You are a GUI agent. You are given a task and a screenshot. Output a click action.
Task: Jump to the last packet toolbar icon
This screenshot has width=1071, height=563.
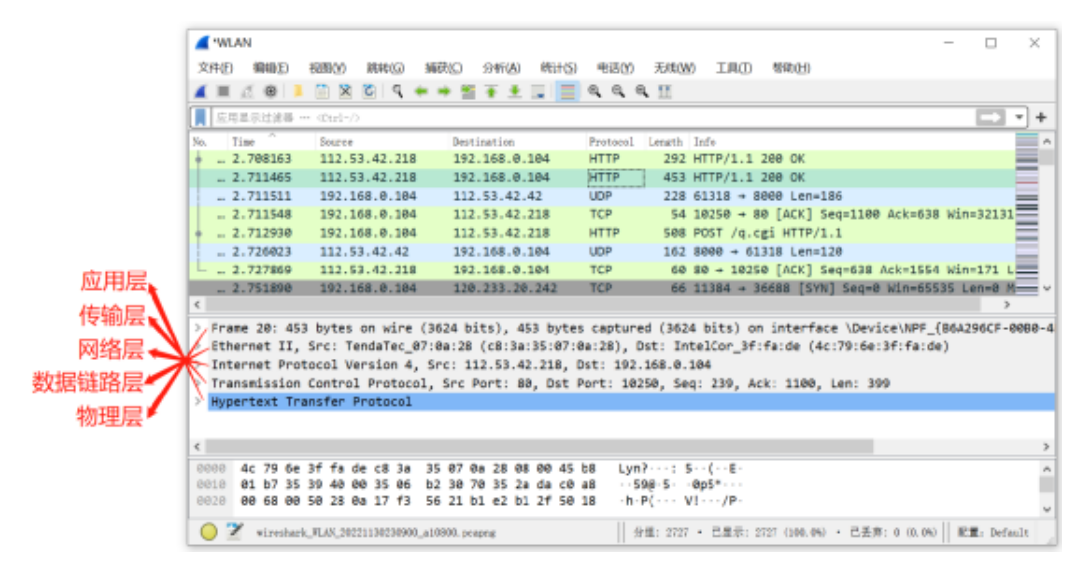click(x=515, y=91)
